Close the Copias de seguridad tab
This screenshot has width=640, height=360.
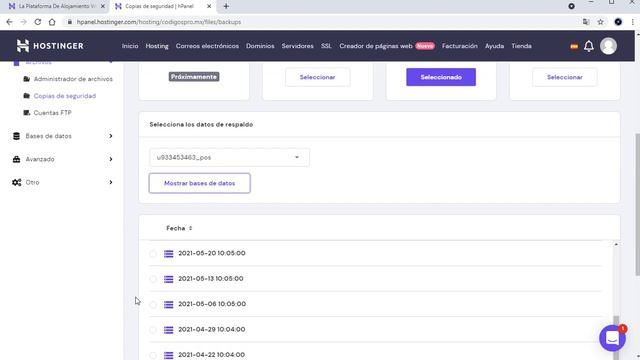209,6
